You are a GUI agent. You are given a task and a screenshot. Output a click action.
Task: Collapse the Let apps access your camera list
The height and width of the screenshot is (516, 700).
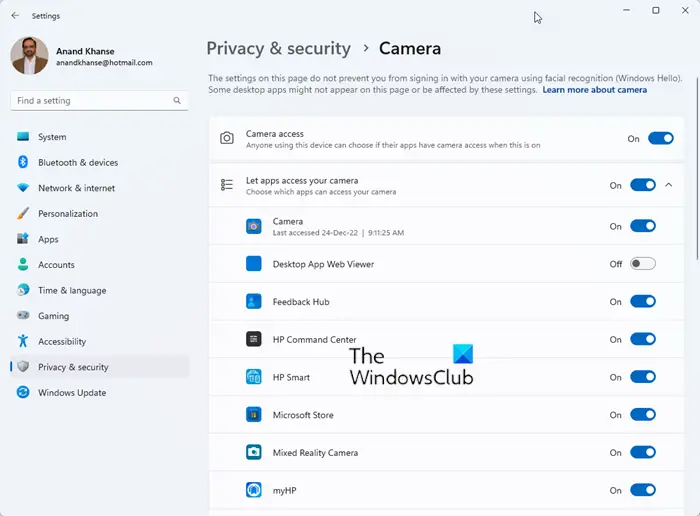pyautogui.click(x=668, y=185)
